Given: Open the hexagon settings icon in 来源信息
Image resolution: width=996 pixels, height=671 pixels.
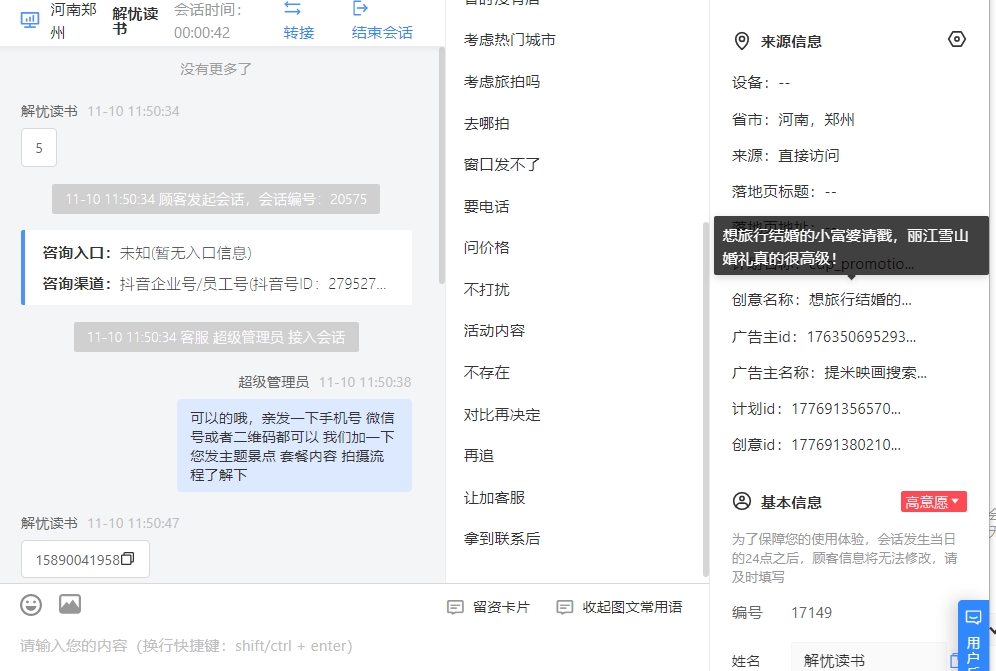Looking at the screenshot, I should pyautogui.click(x=957, y=39).
